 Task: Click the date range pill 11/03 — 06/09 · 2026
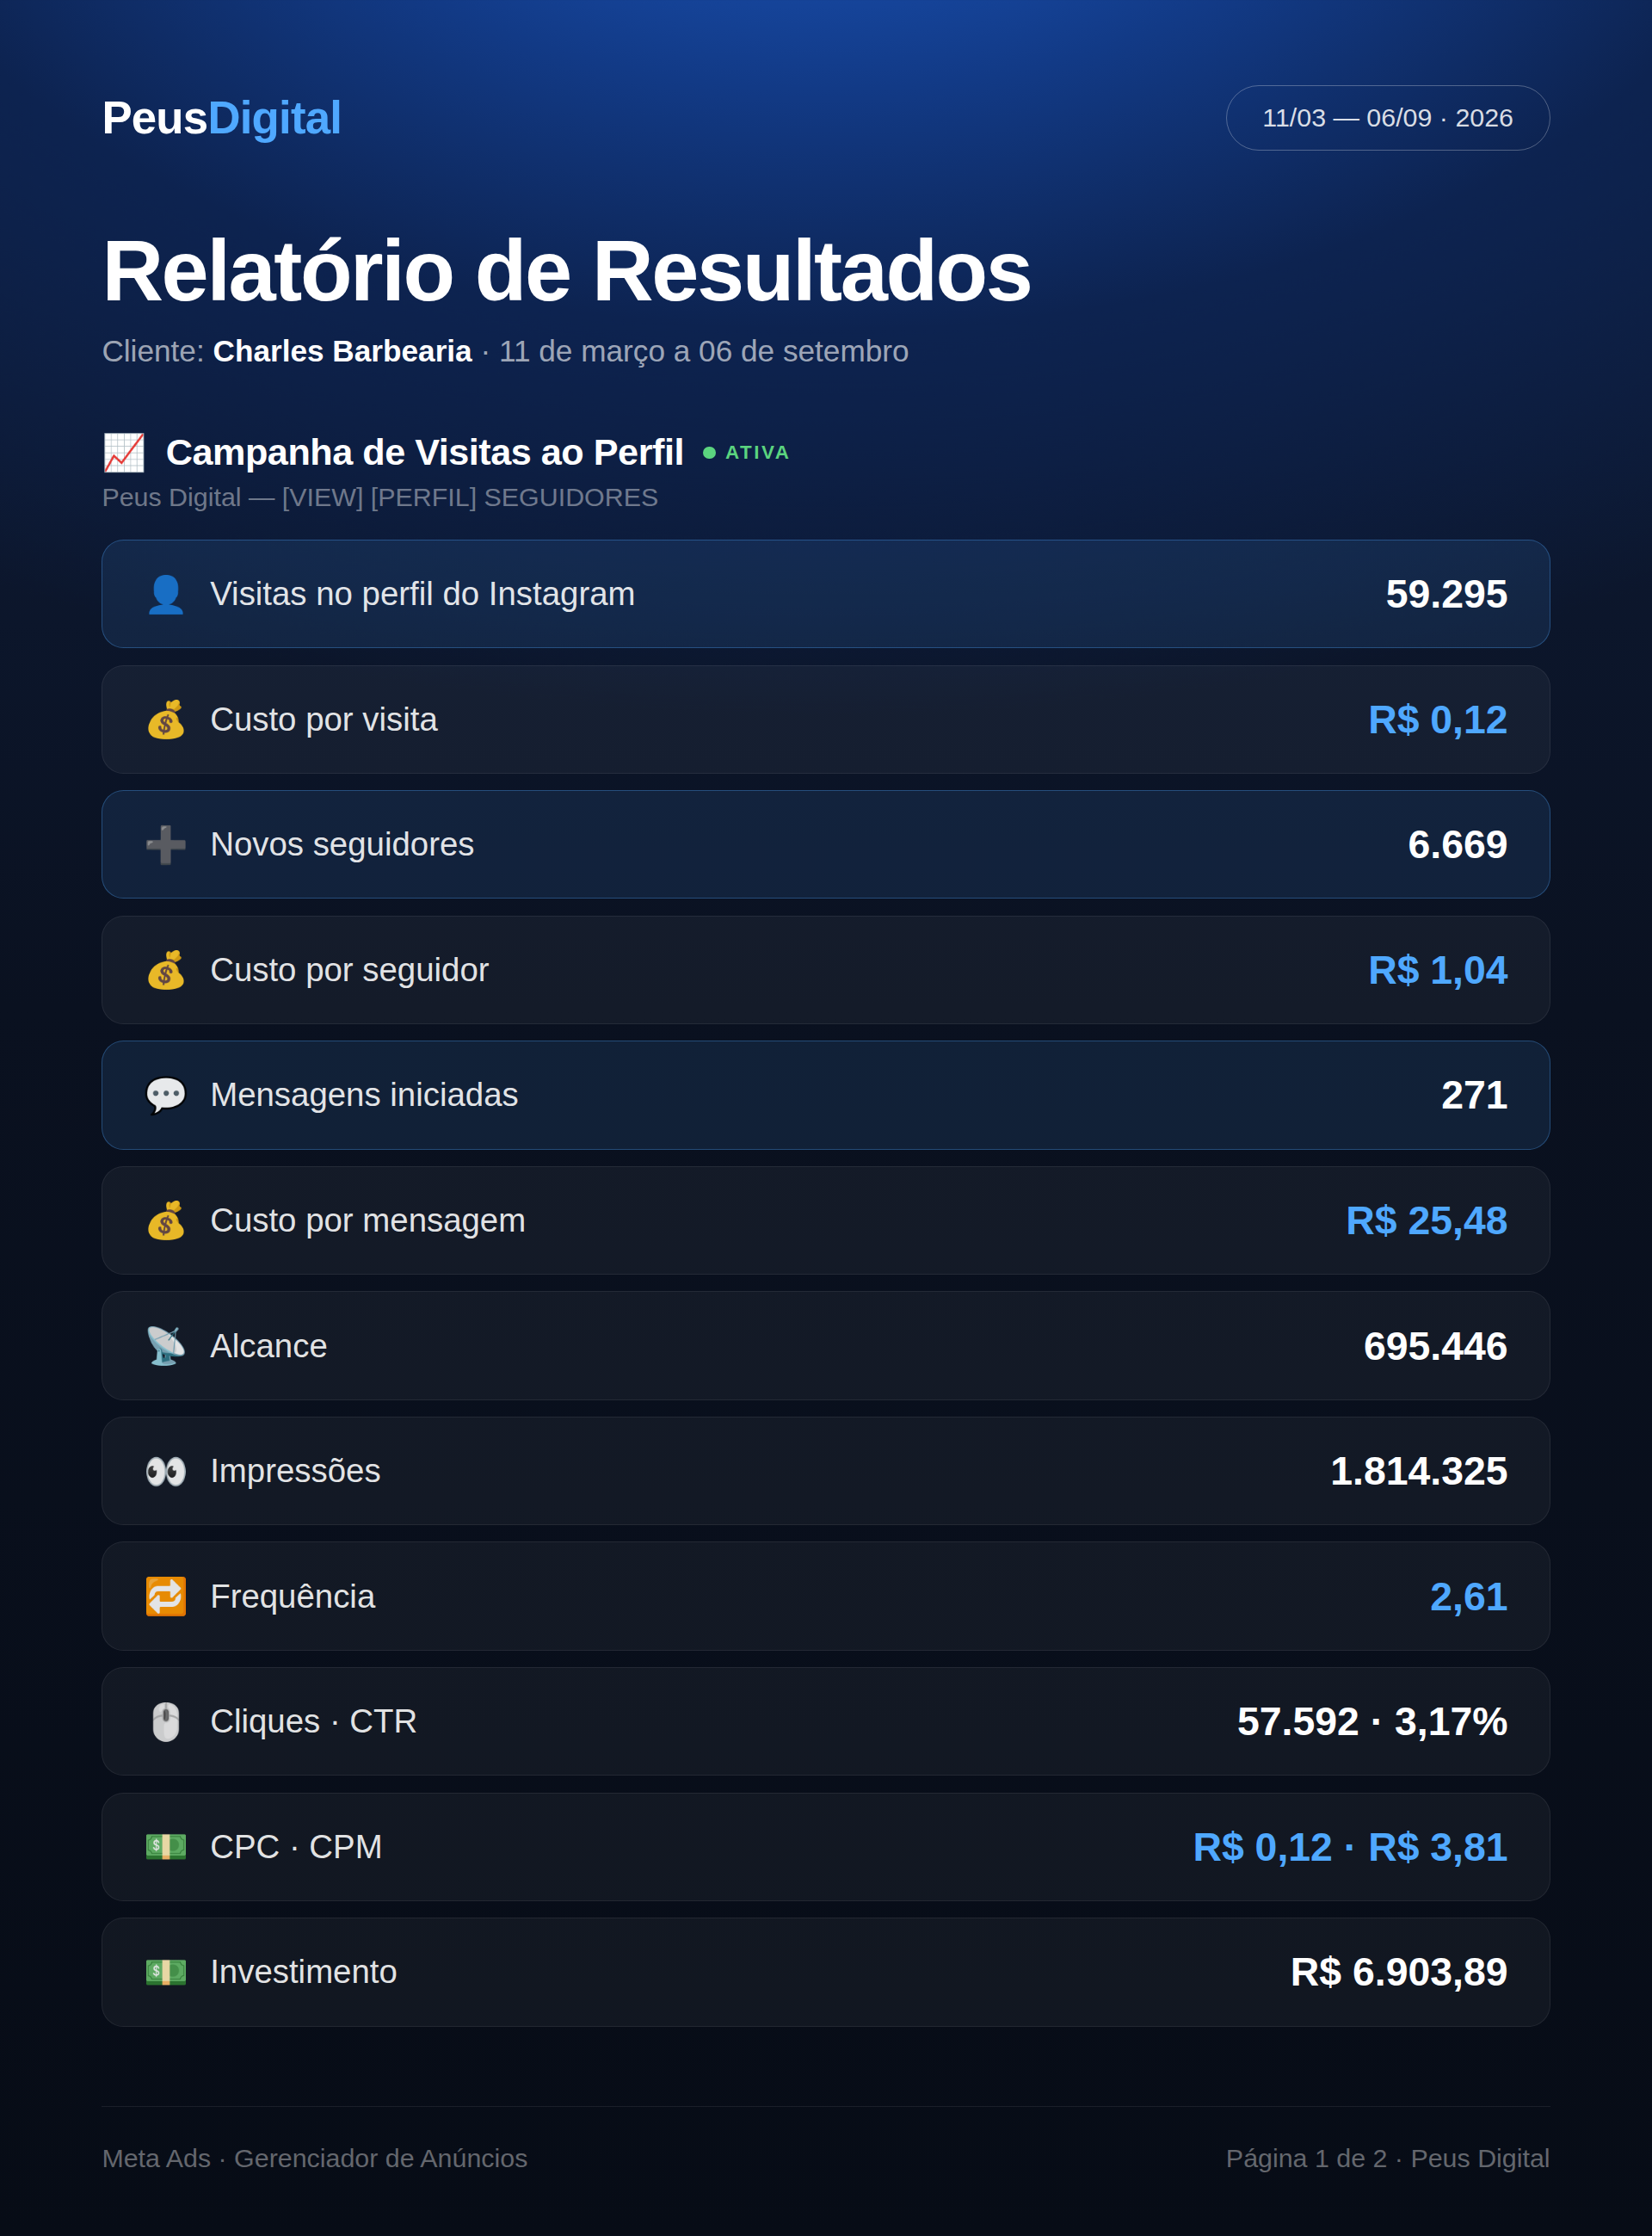1387,118
